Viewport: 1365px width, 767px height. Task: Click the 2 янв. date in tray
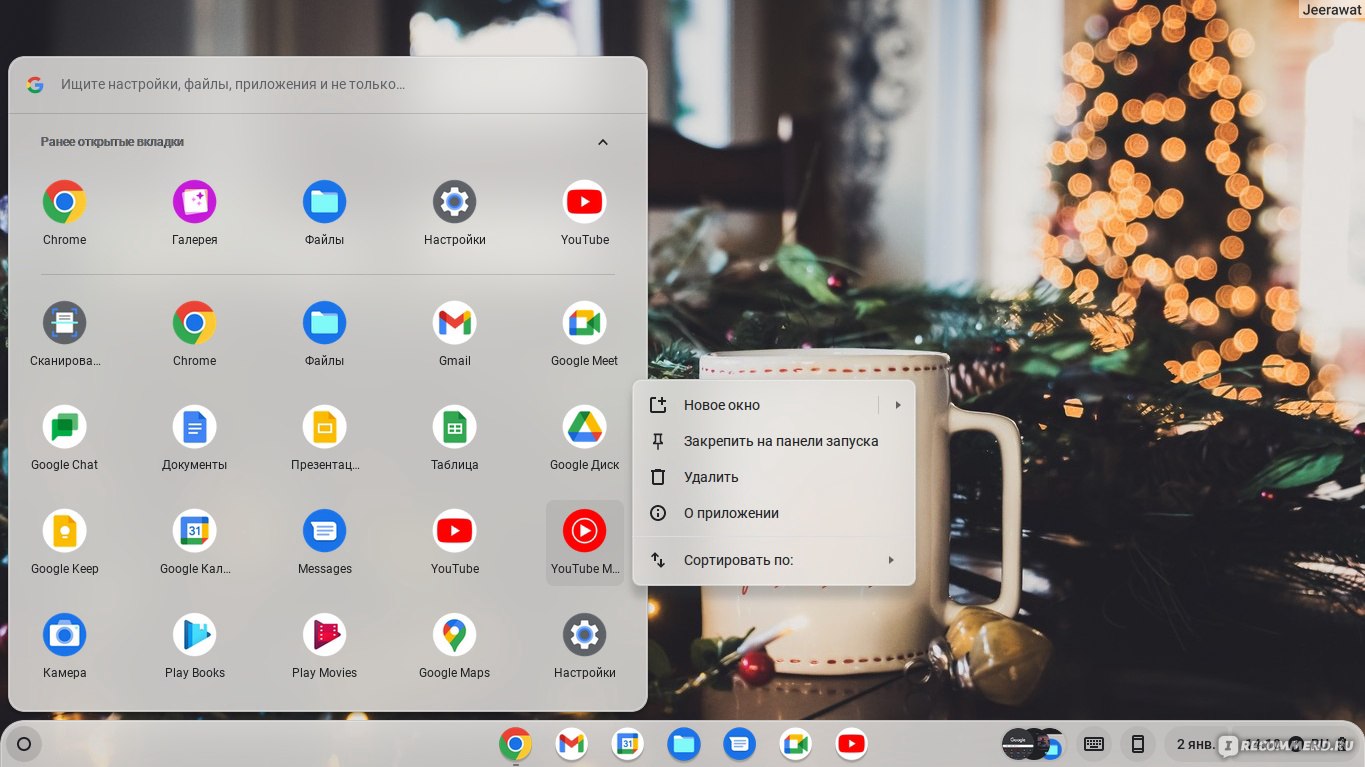point(1195,744)
